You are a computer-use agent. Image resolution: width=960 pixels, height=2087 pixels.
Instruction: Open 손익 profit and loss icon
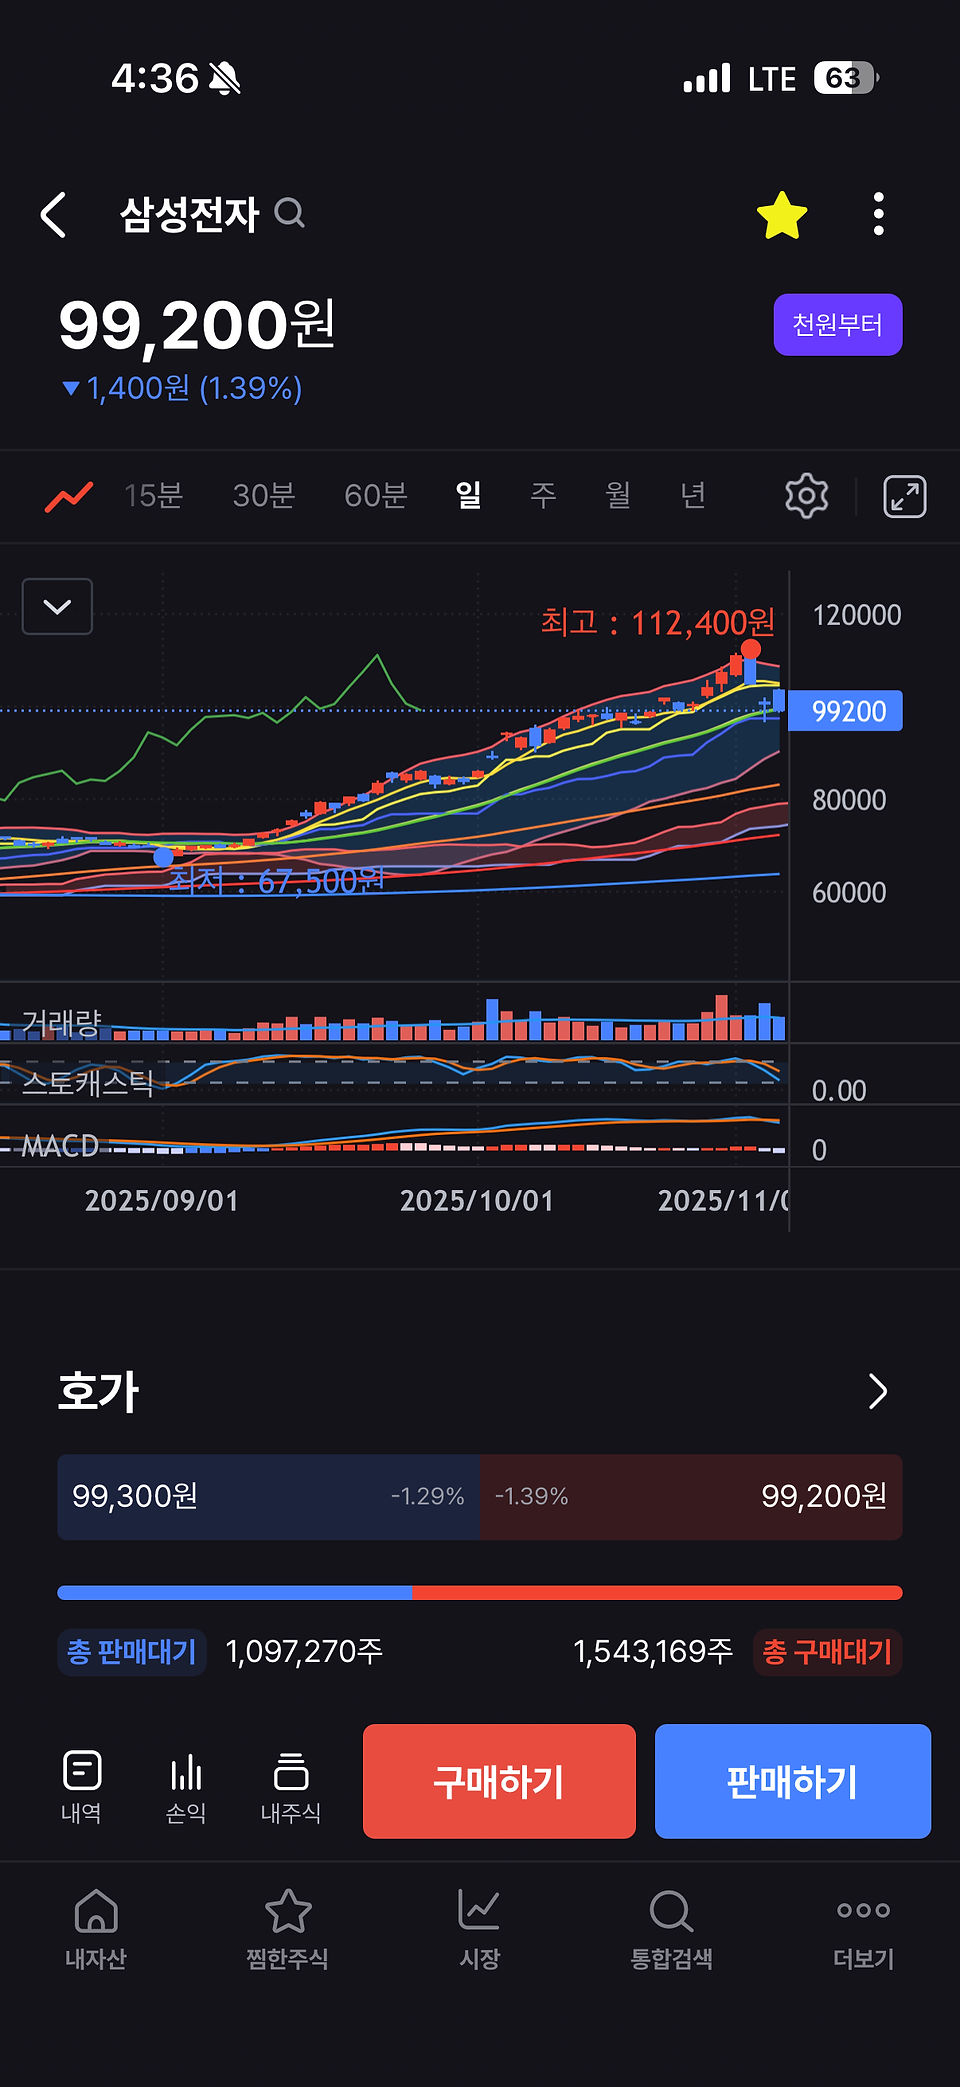[186, 1787]
